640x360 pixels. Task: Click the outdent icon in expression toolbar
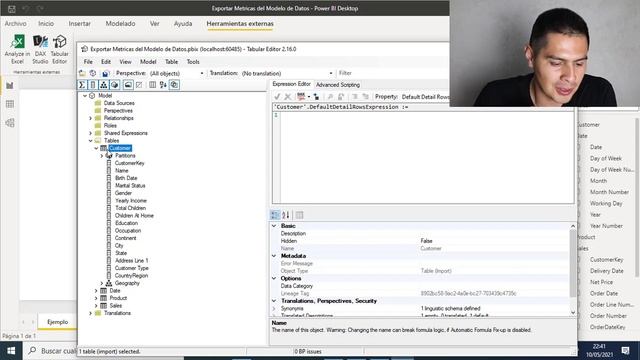[x=365, y=97]
